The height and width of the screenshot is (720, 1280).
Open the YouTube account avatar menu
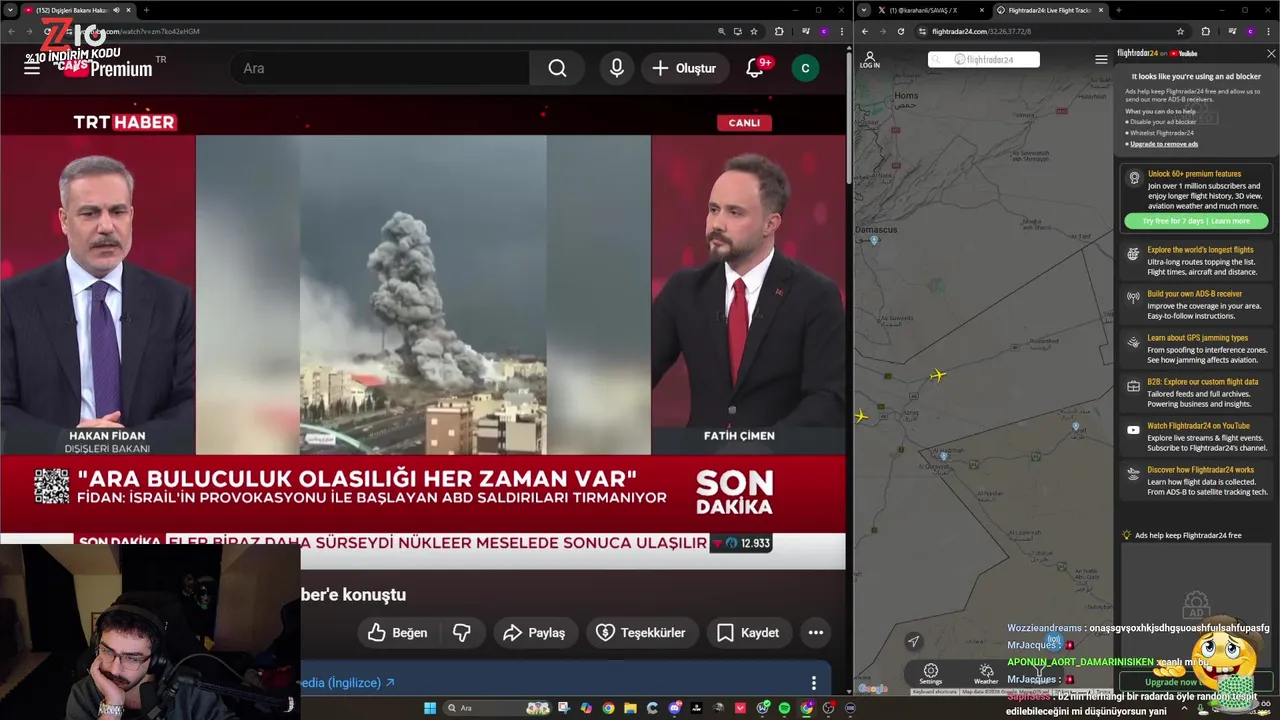pos(805,68)
